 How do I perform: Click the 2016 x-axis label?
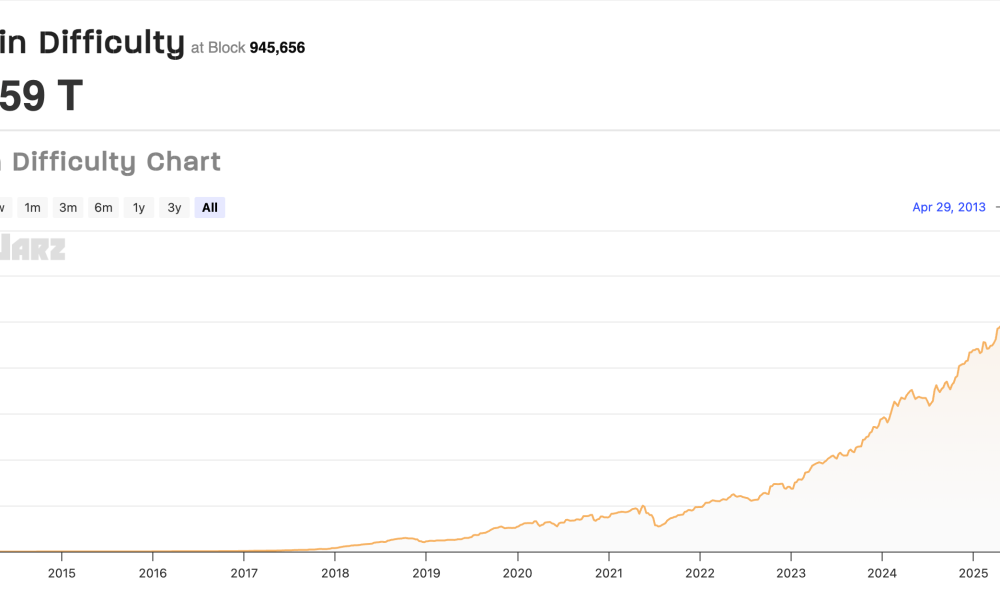tap(153, 573)
